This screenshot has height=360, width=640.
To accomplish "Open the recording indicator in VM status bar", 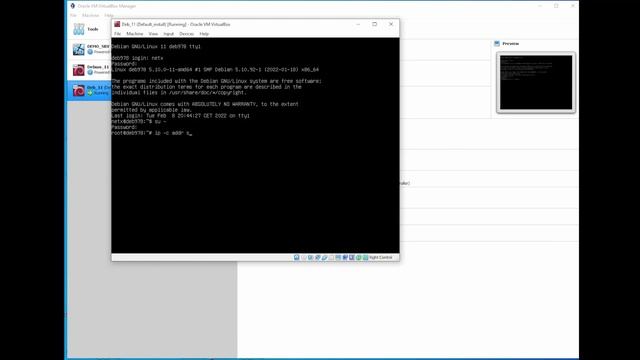I will point(345,258).
